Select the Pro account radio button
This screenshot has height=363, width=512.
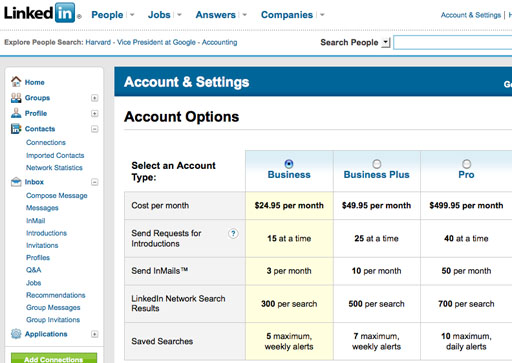tap(466, 164)
